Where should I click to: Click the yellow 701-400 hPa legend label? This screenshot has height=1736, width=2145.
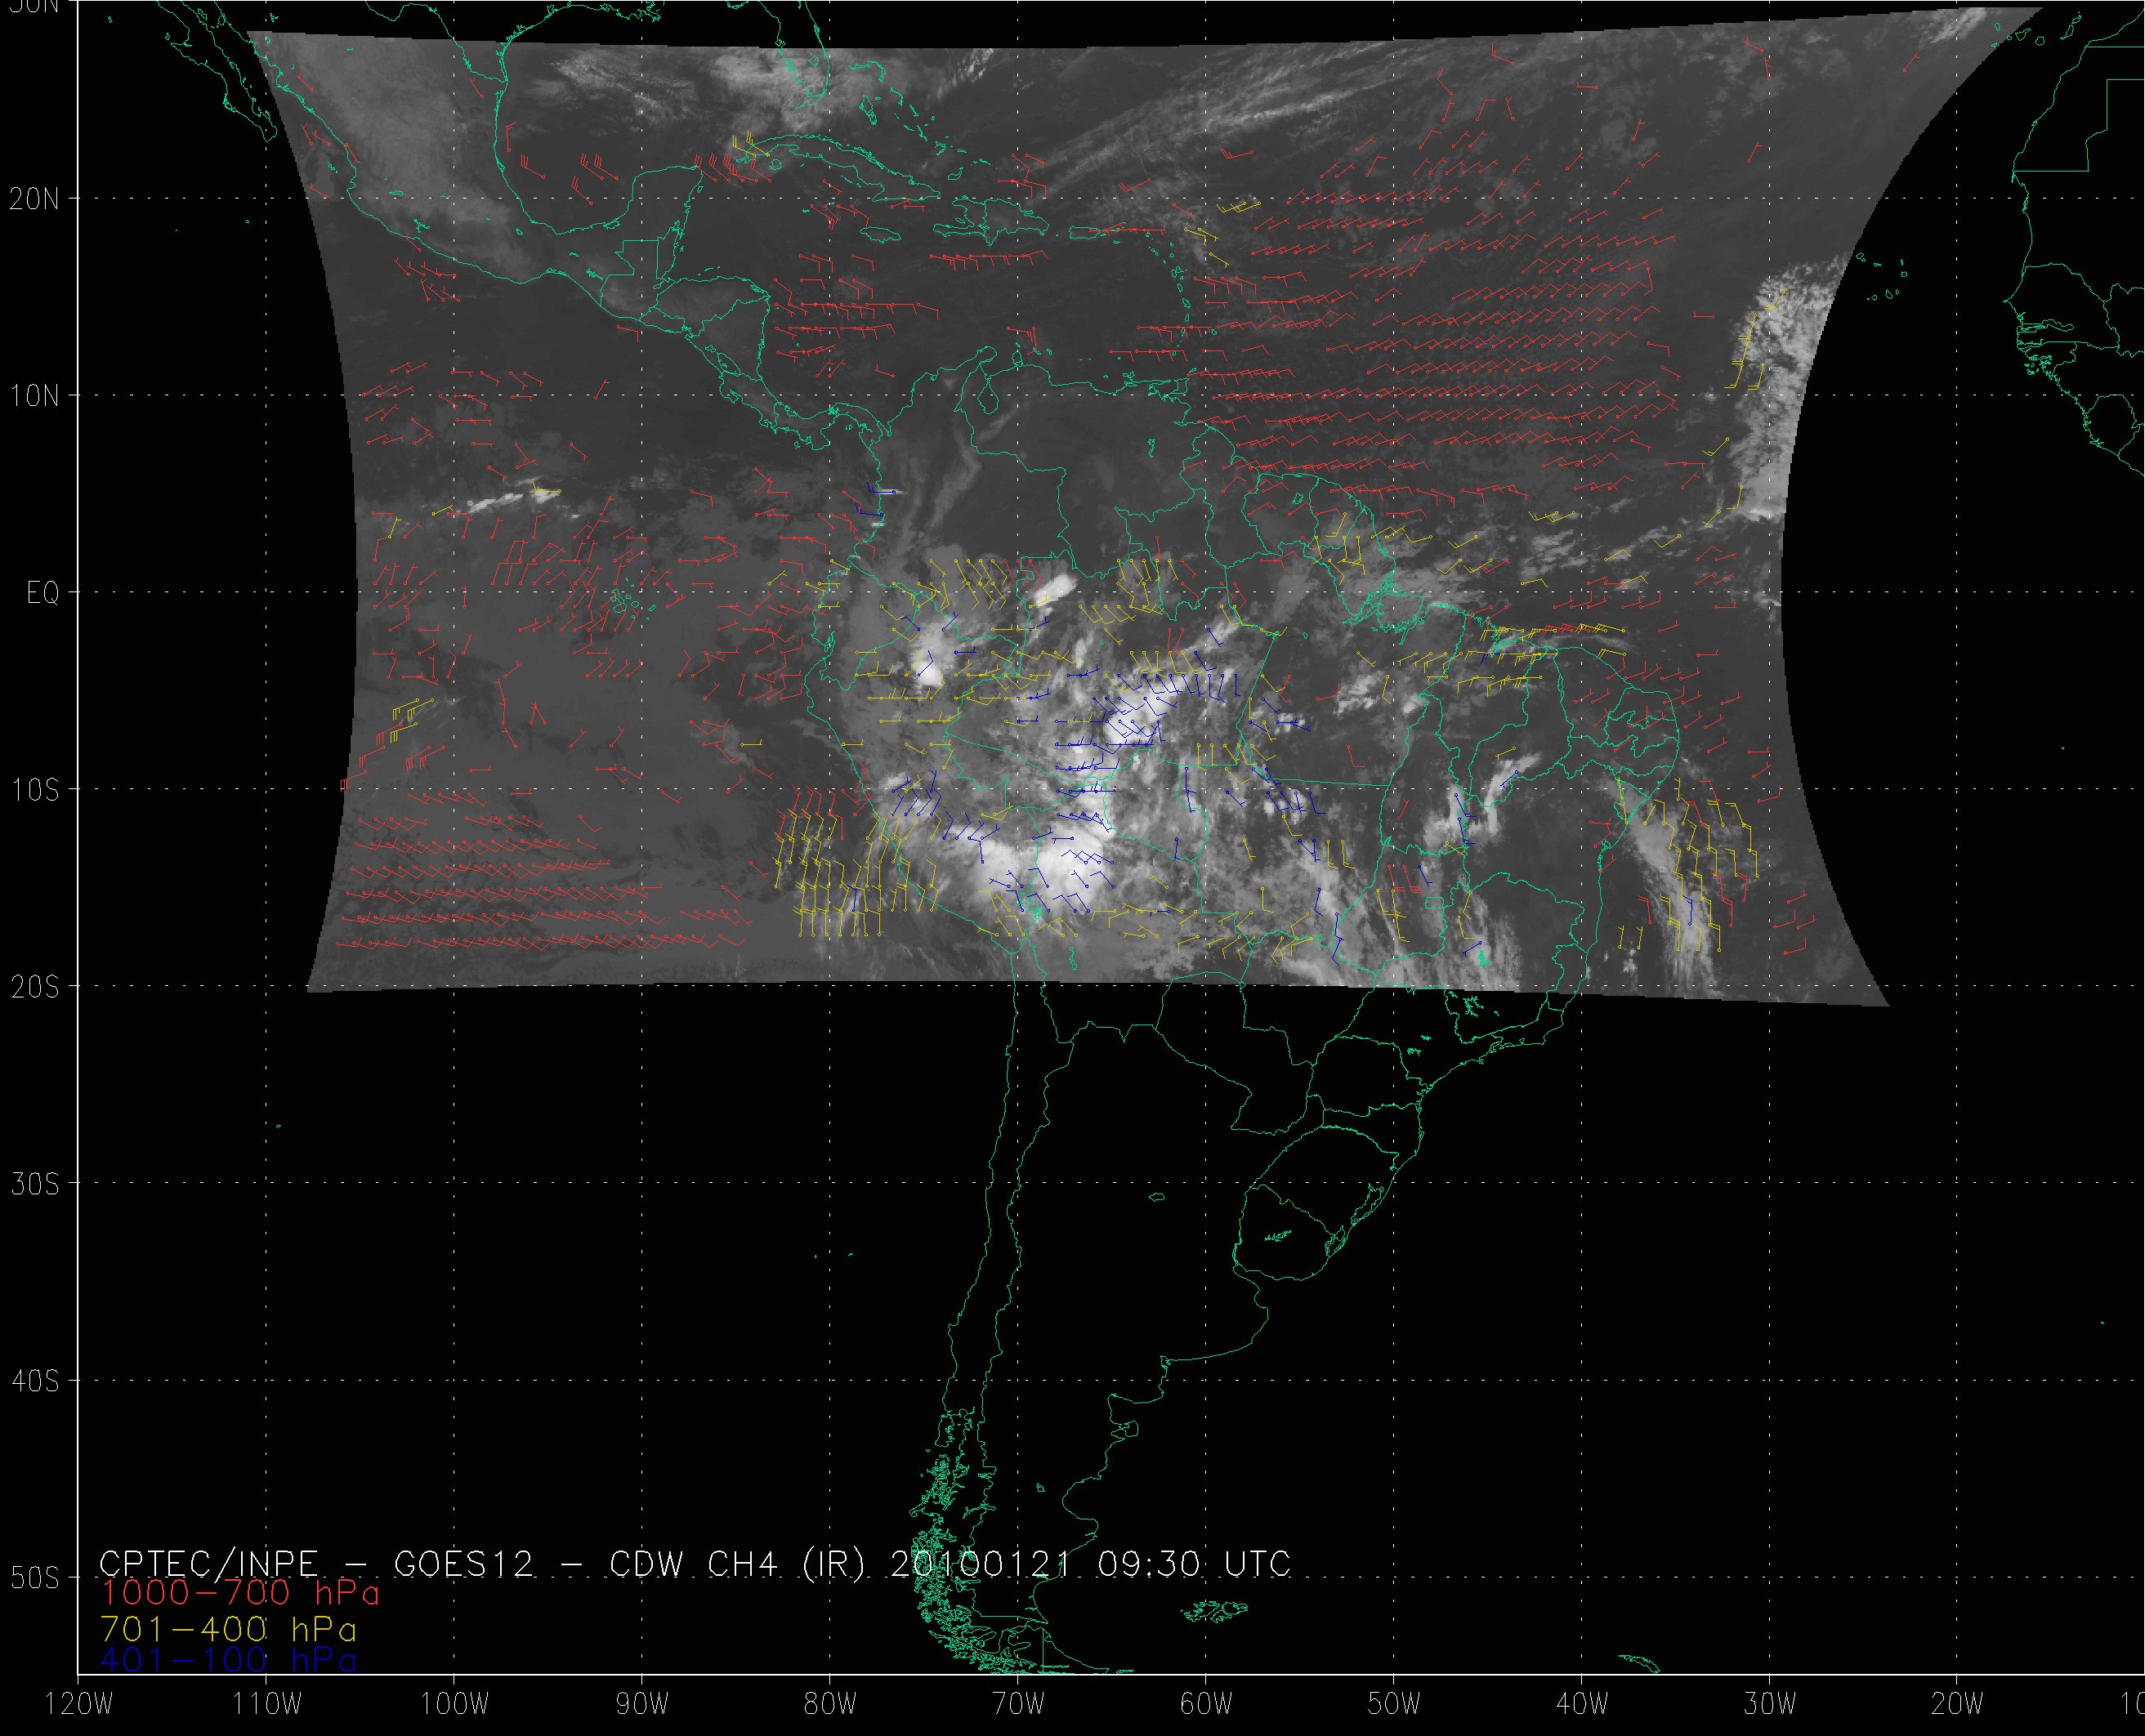pos(228,1629)
